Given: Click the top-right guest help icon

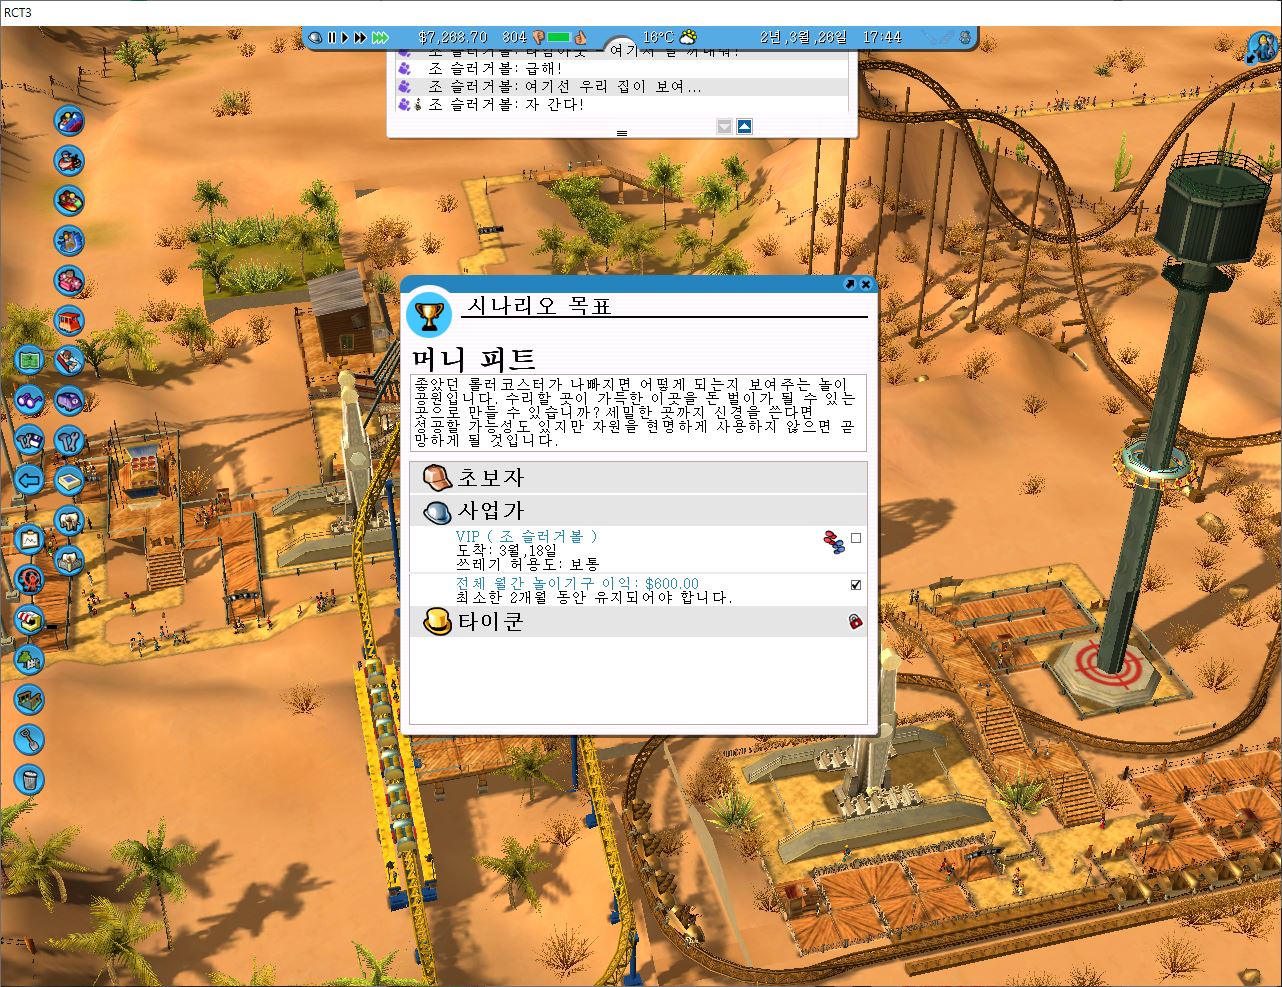Looking at the screenshot, I should tap(1261, 47).
